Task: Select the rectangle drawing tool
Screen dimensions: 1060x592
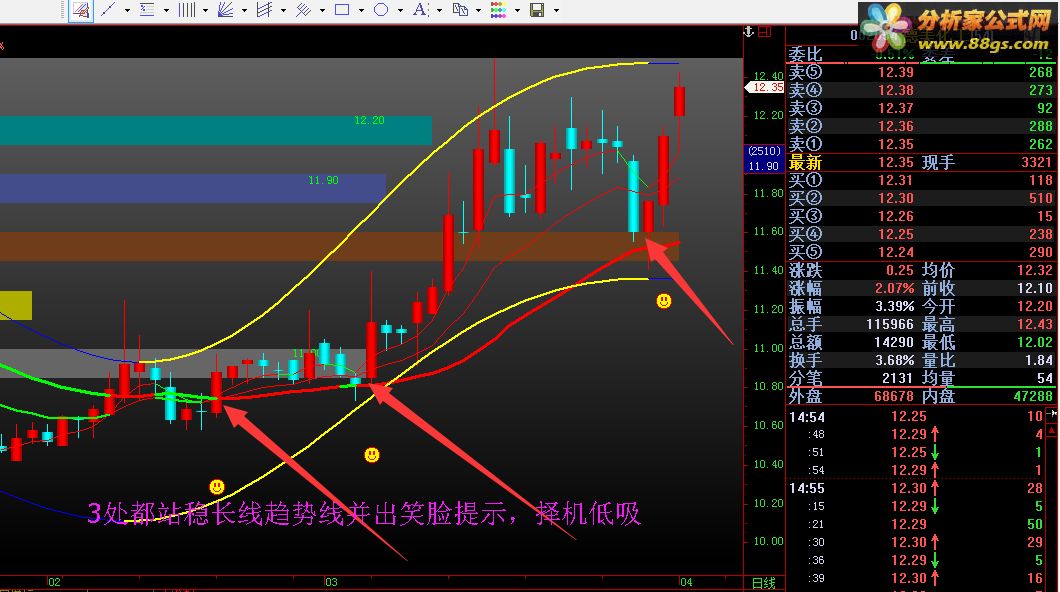Action: click(343, 10)
